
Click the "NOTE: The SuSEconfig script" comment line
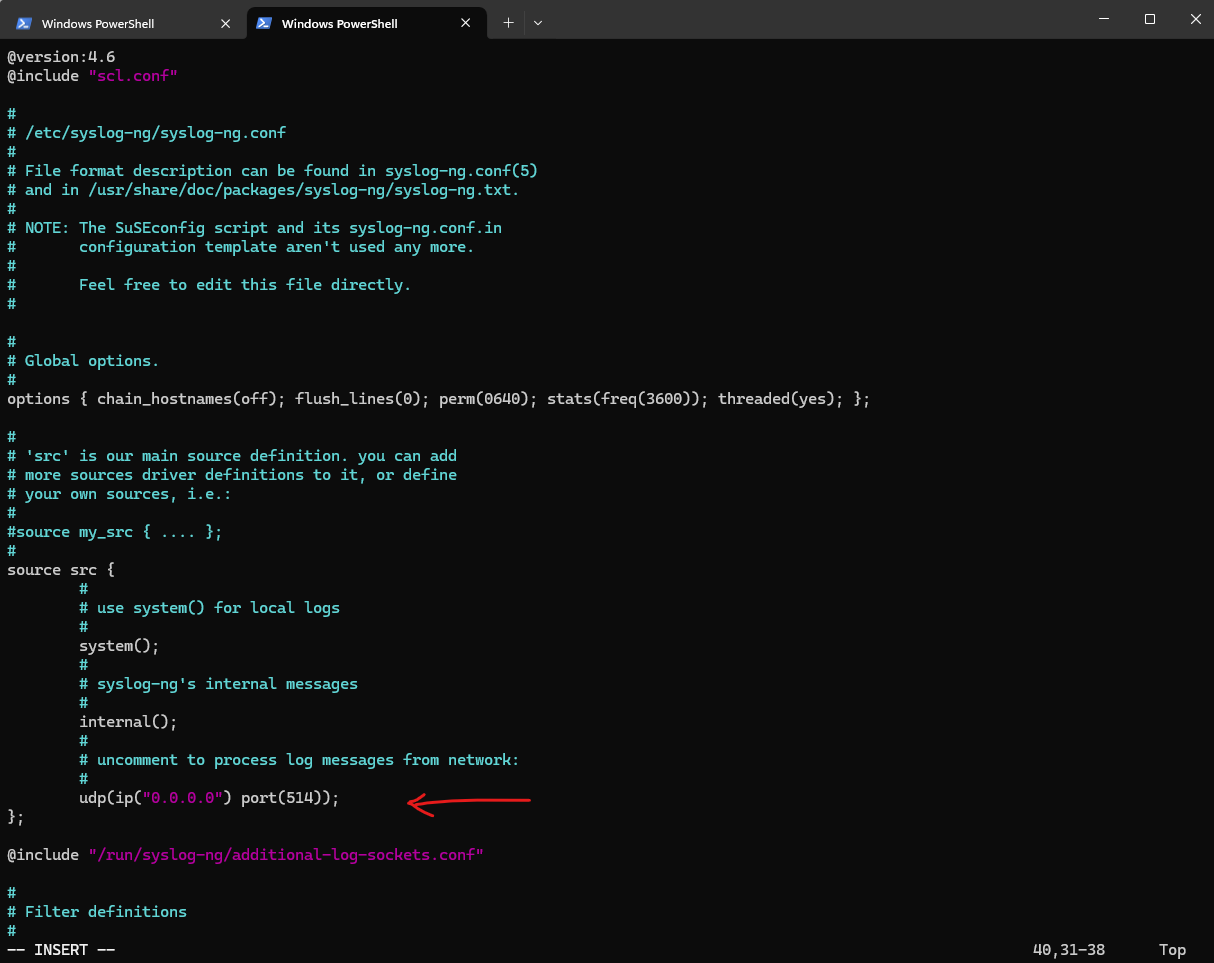255,228
